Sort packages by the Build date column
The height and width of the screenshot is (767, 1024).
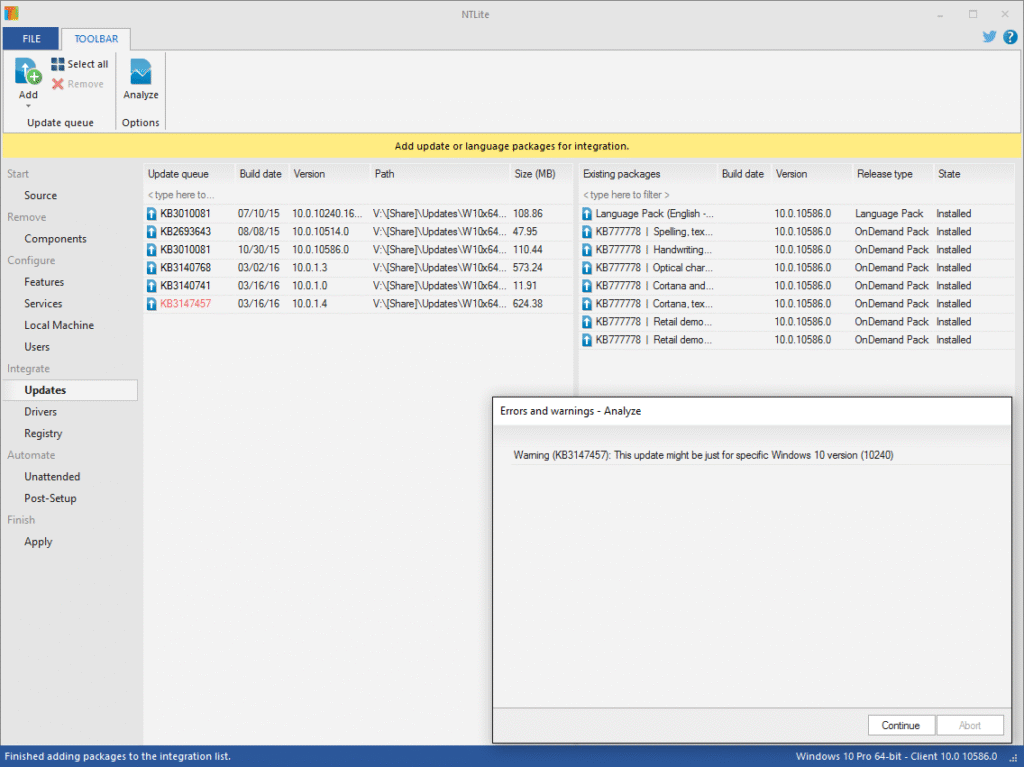point(260,172)
